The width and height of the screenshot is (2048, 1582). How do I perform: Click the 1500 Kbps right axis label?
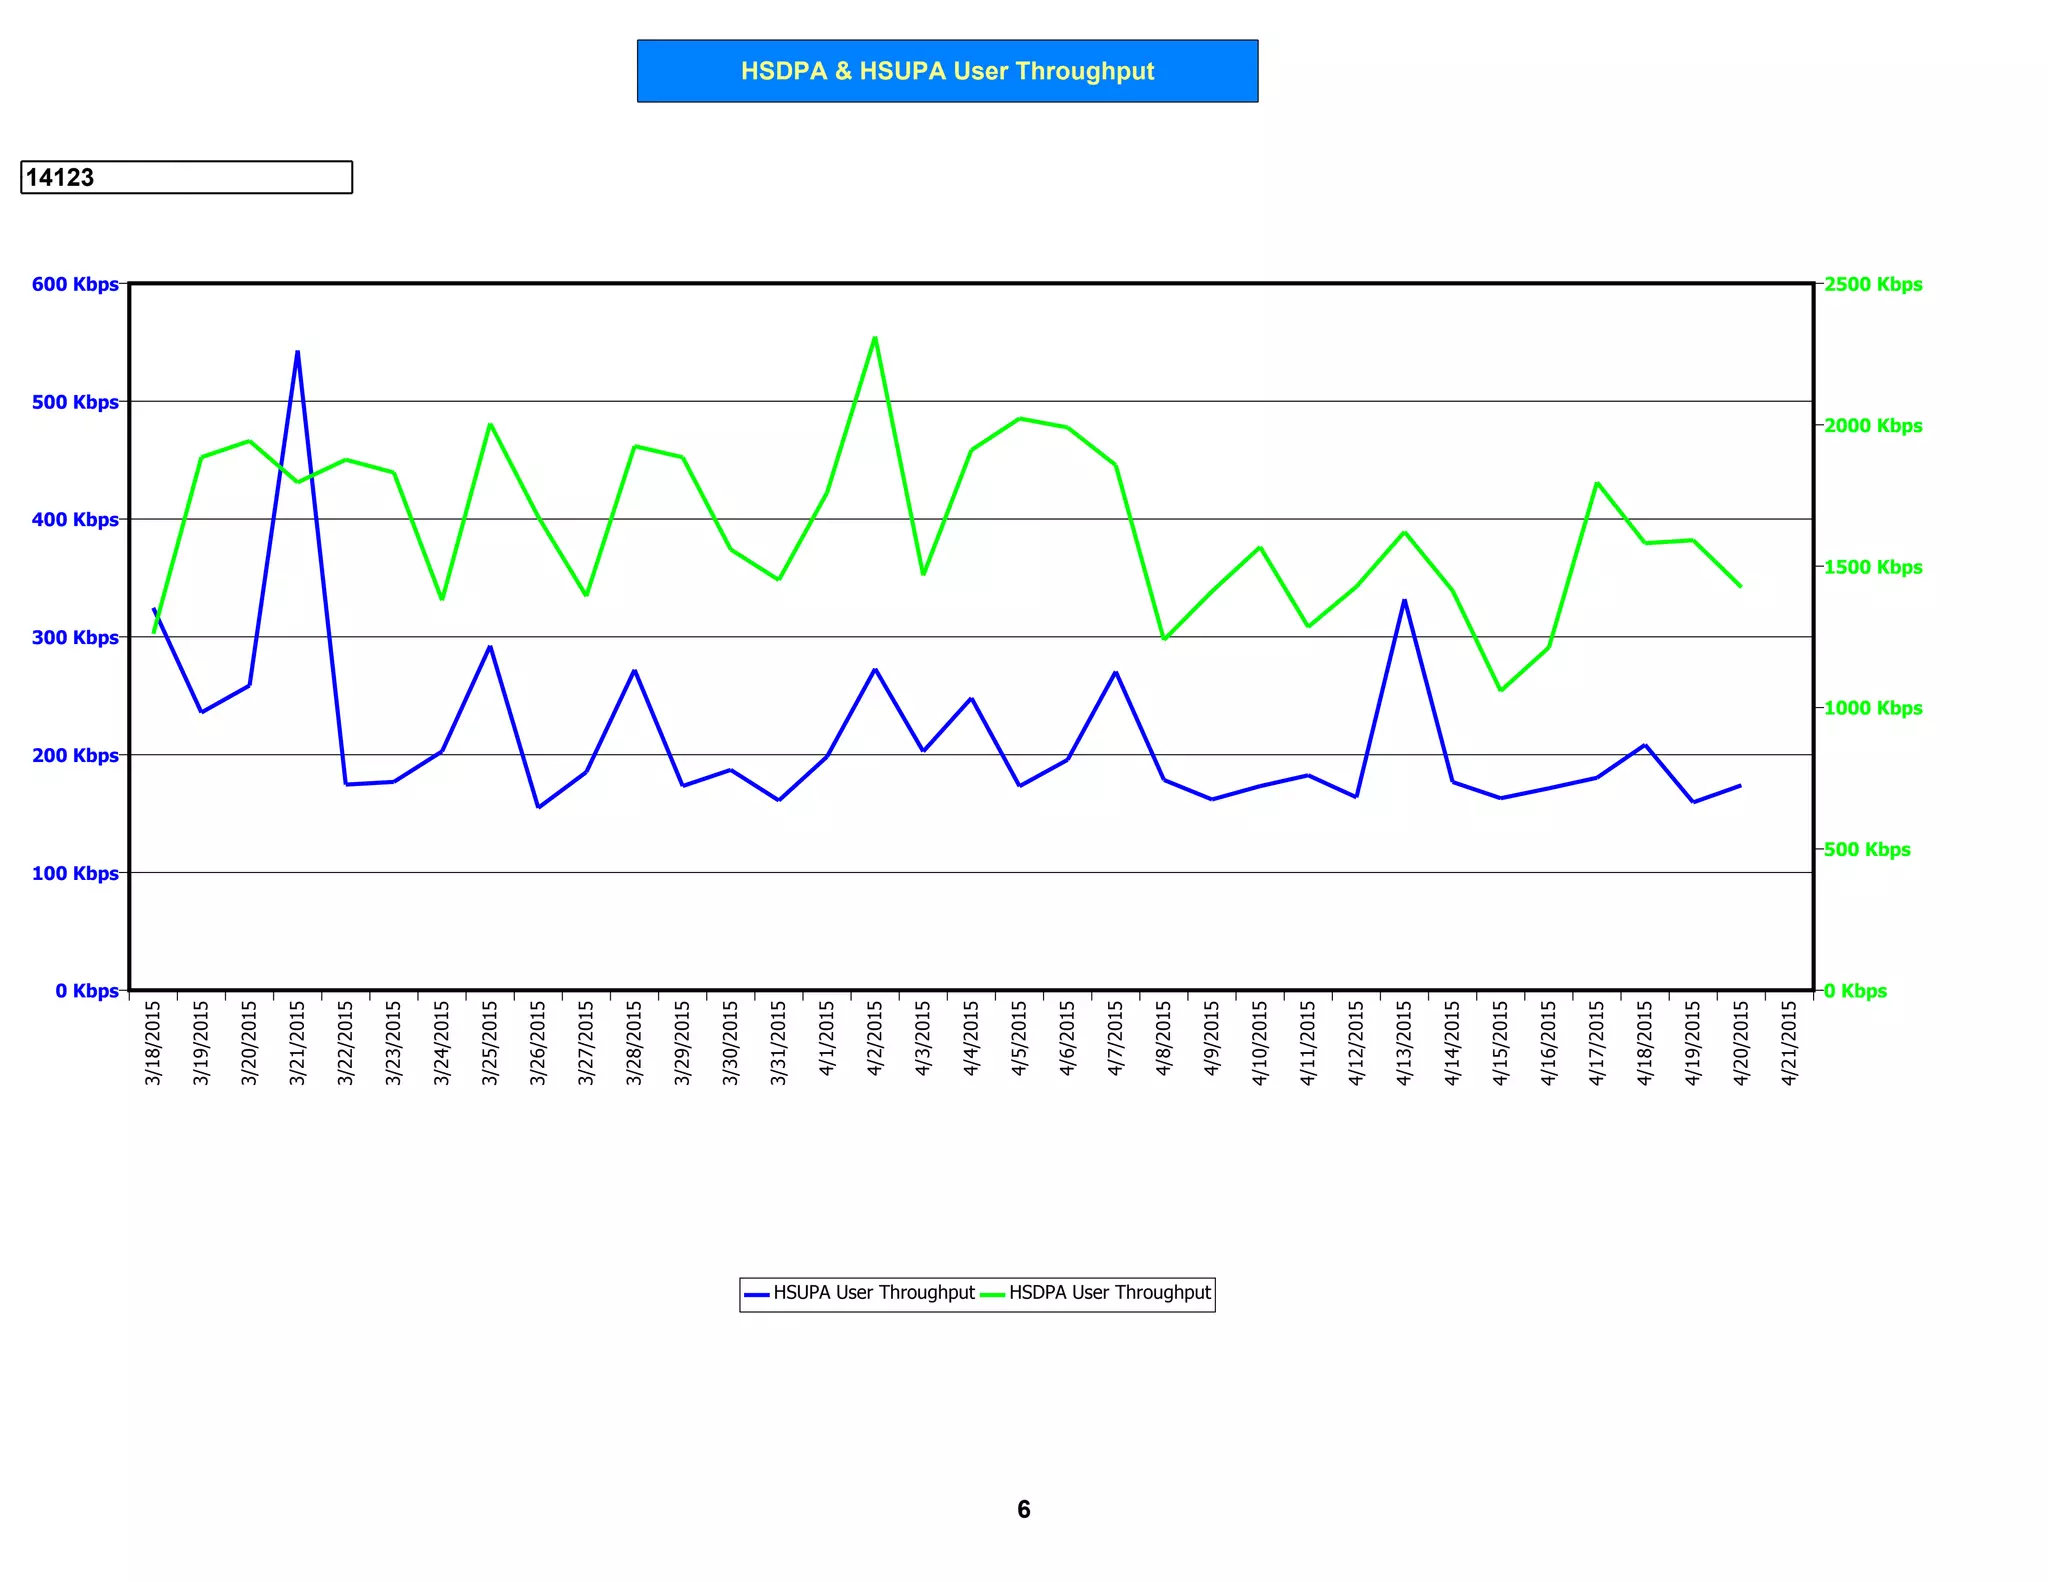(x=1873, y=567)
